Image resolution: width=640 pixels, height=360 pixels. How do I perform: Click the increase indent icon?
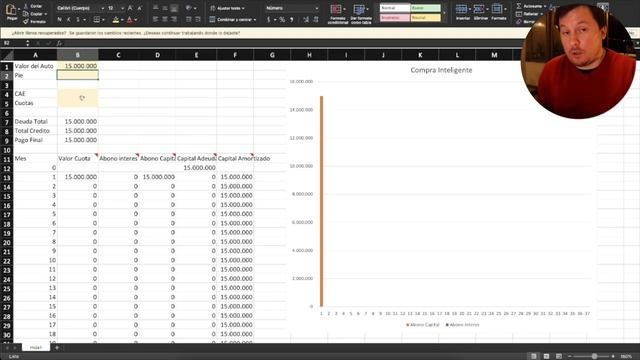click(198, 20)
